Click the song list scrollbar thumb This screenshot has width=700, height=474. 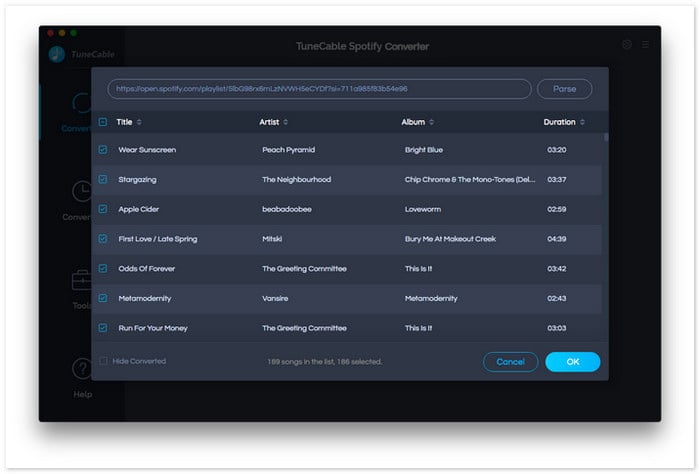click(x=606, y=137)
